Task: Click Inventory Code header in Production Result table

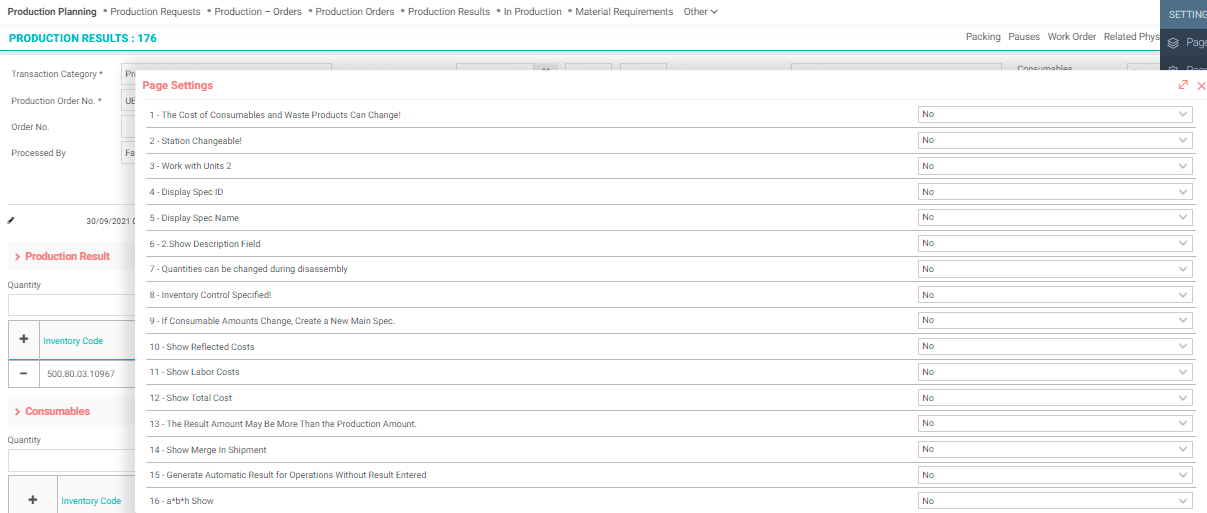Action: tap(73, 341)
